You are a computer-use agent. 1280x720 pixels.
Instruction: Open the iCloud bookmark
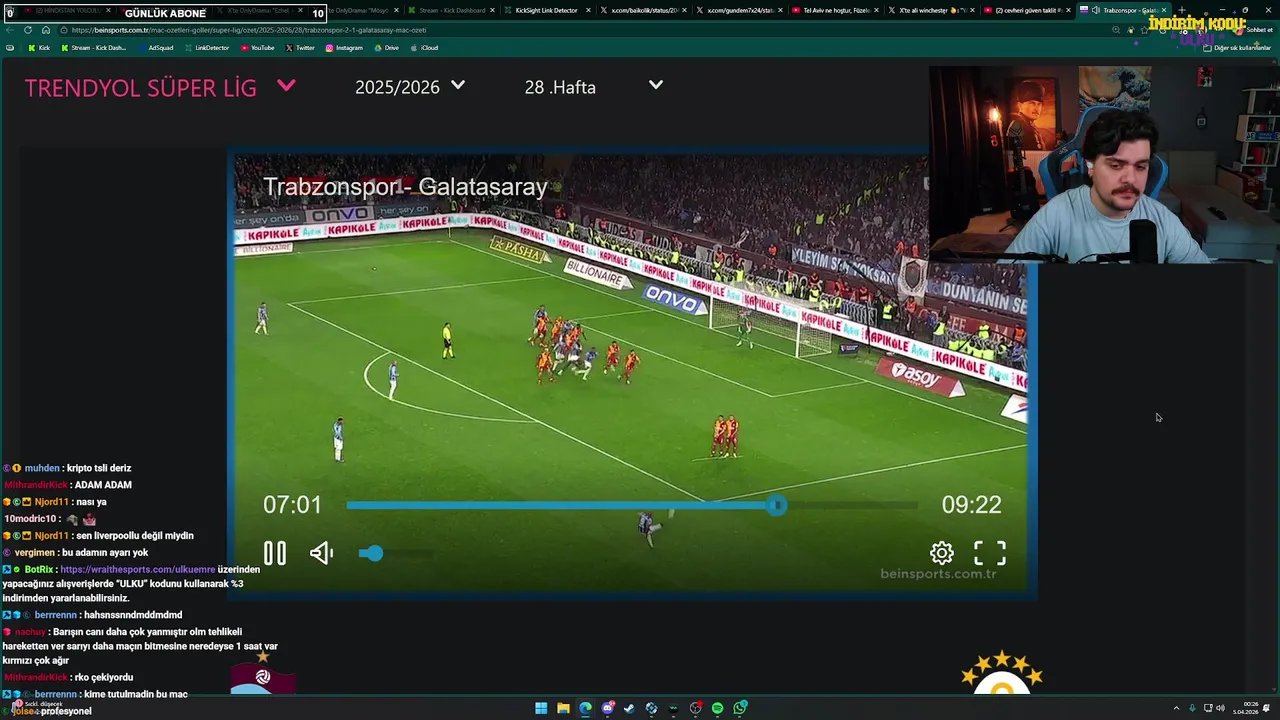(424, 47)
